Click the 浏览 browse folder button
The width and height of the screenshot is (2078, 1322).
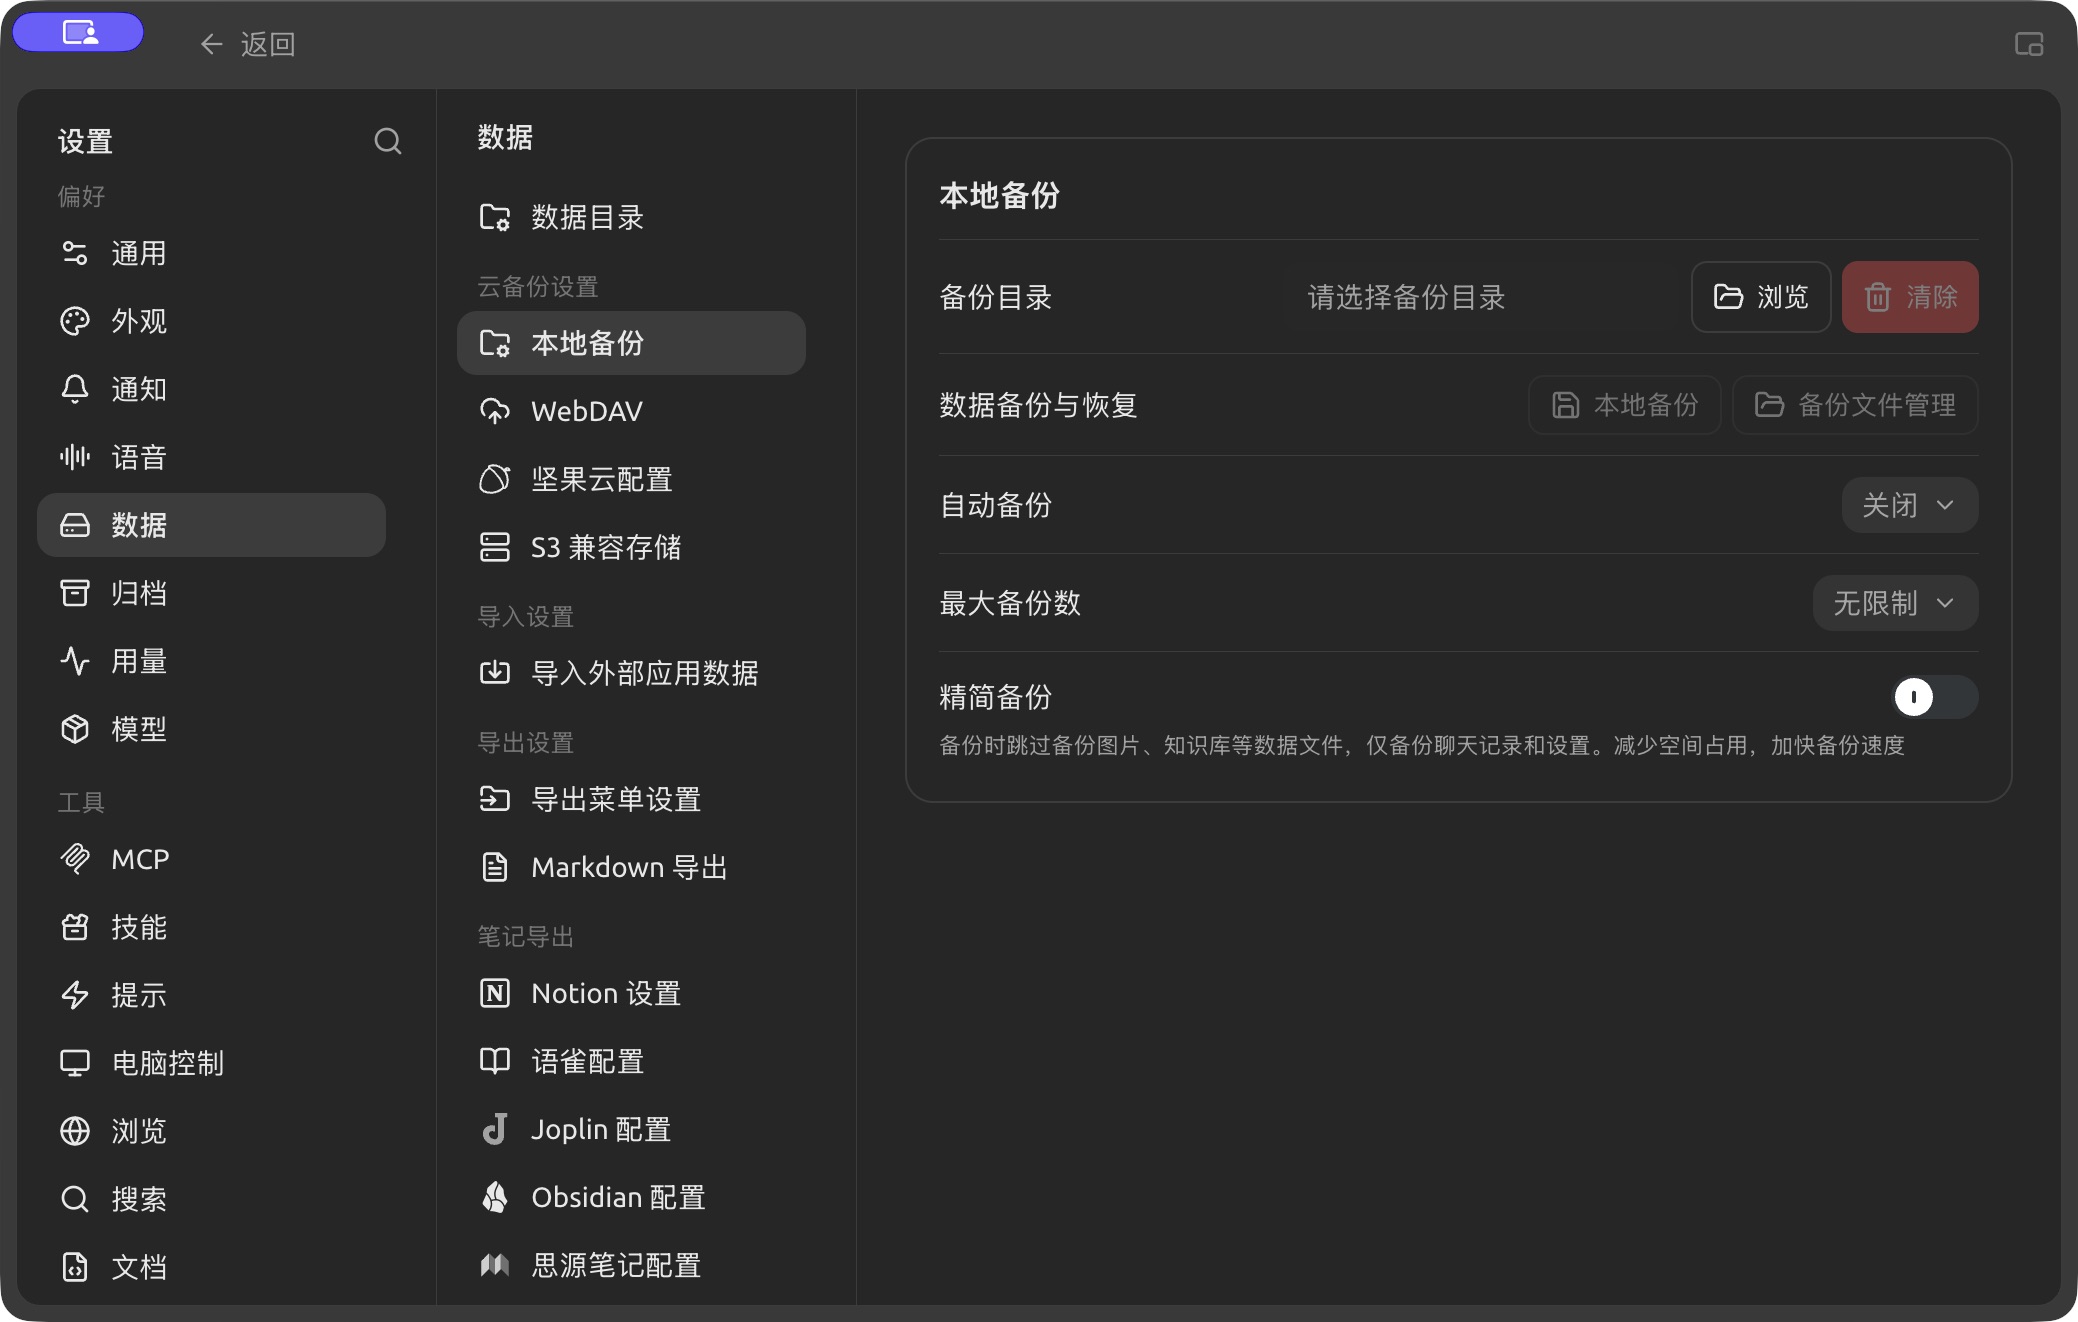tap(1761, 297)
